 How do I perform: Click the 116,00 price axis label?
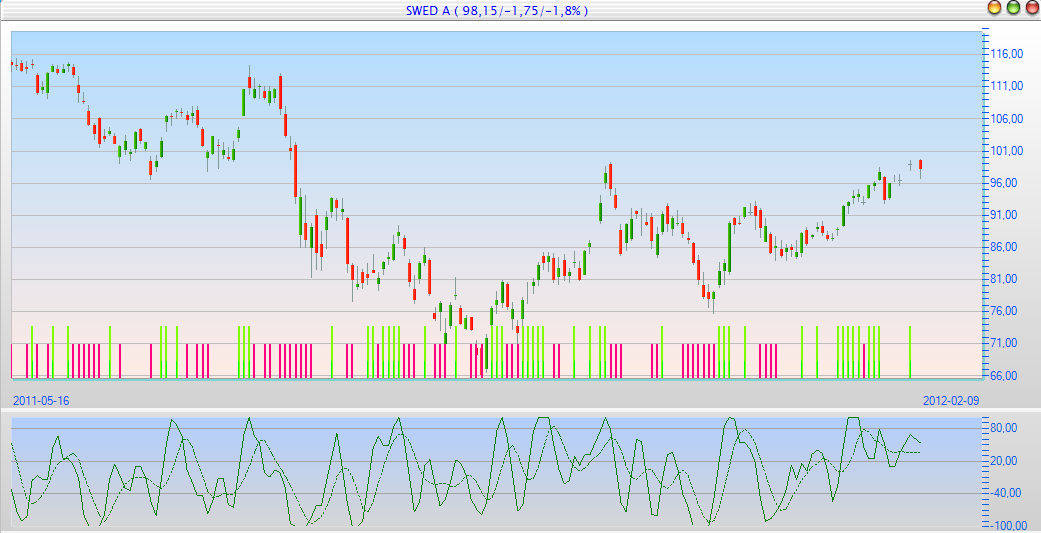1006,55
